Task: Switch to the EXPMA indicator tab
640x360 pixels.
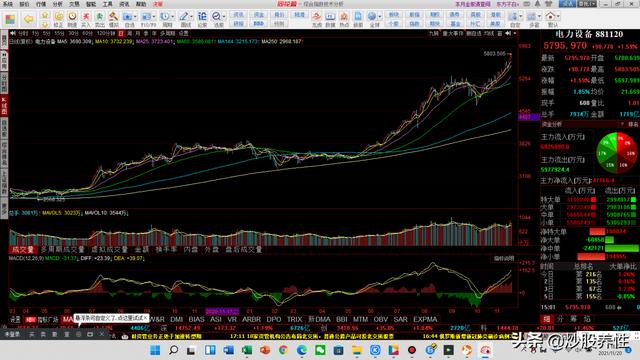Action: click(425, 319)
